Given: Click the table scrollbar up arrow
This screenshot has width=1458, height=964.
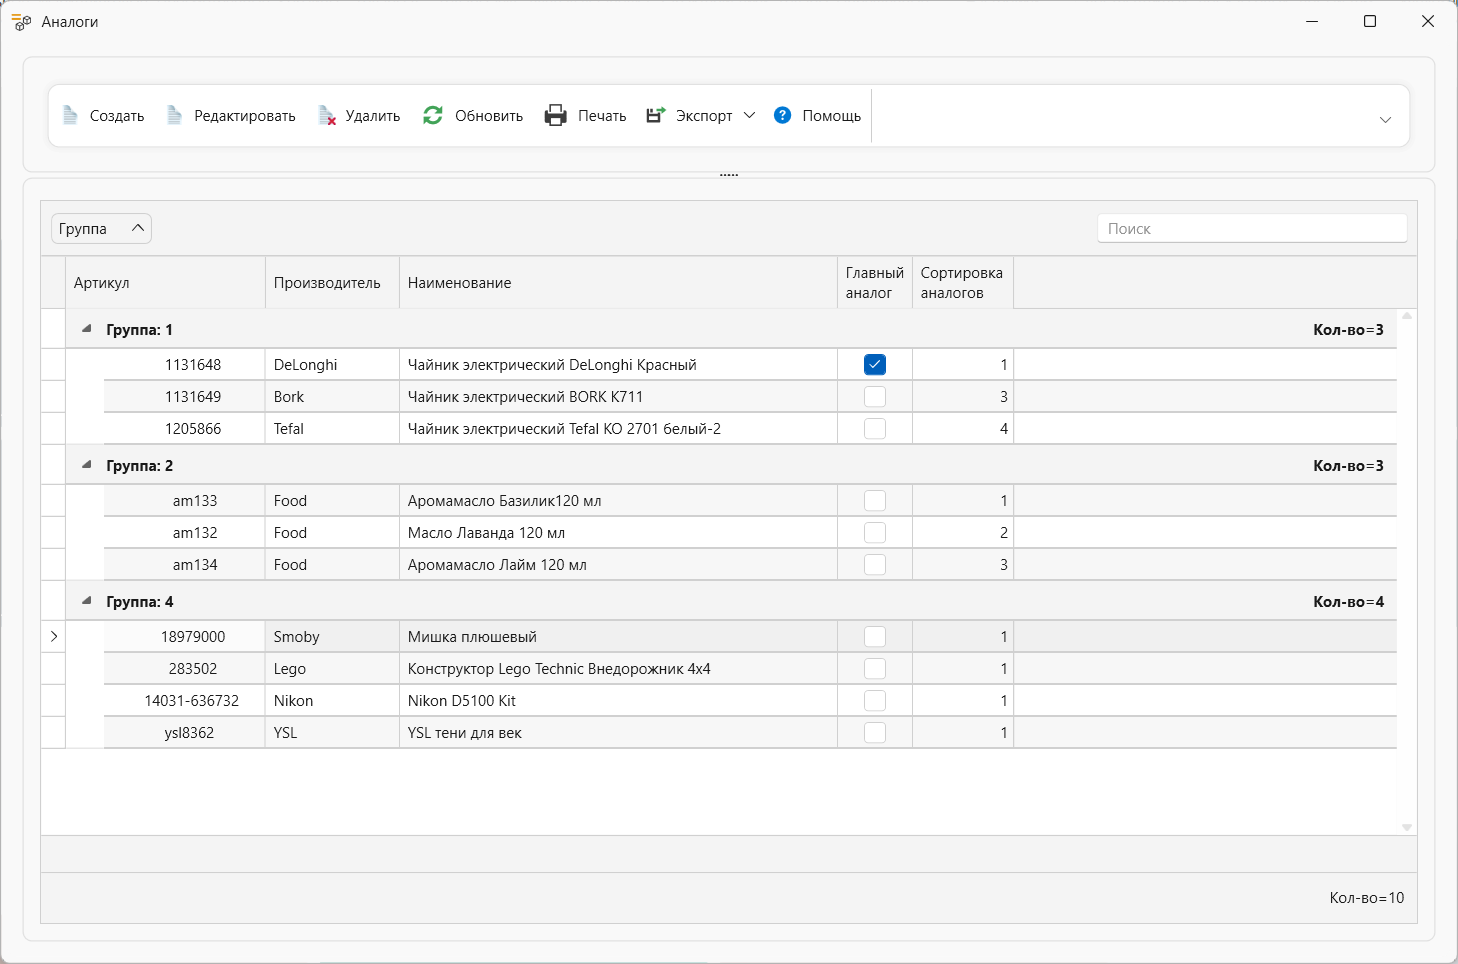Looking at the screenshot, I should 1407,316.
